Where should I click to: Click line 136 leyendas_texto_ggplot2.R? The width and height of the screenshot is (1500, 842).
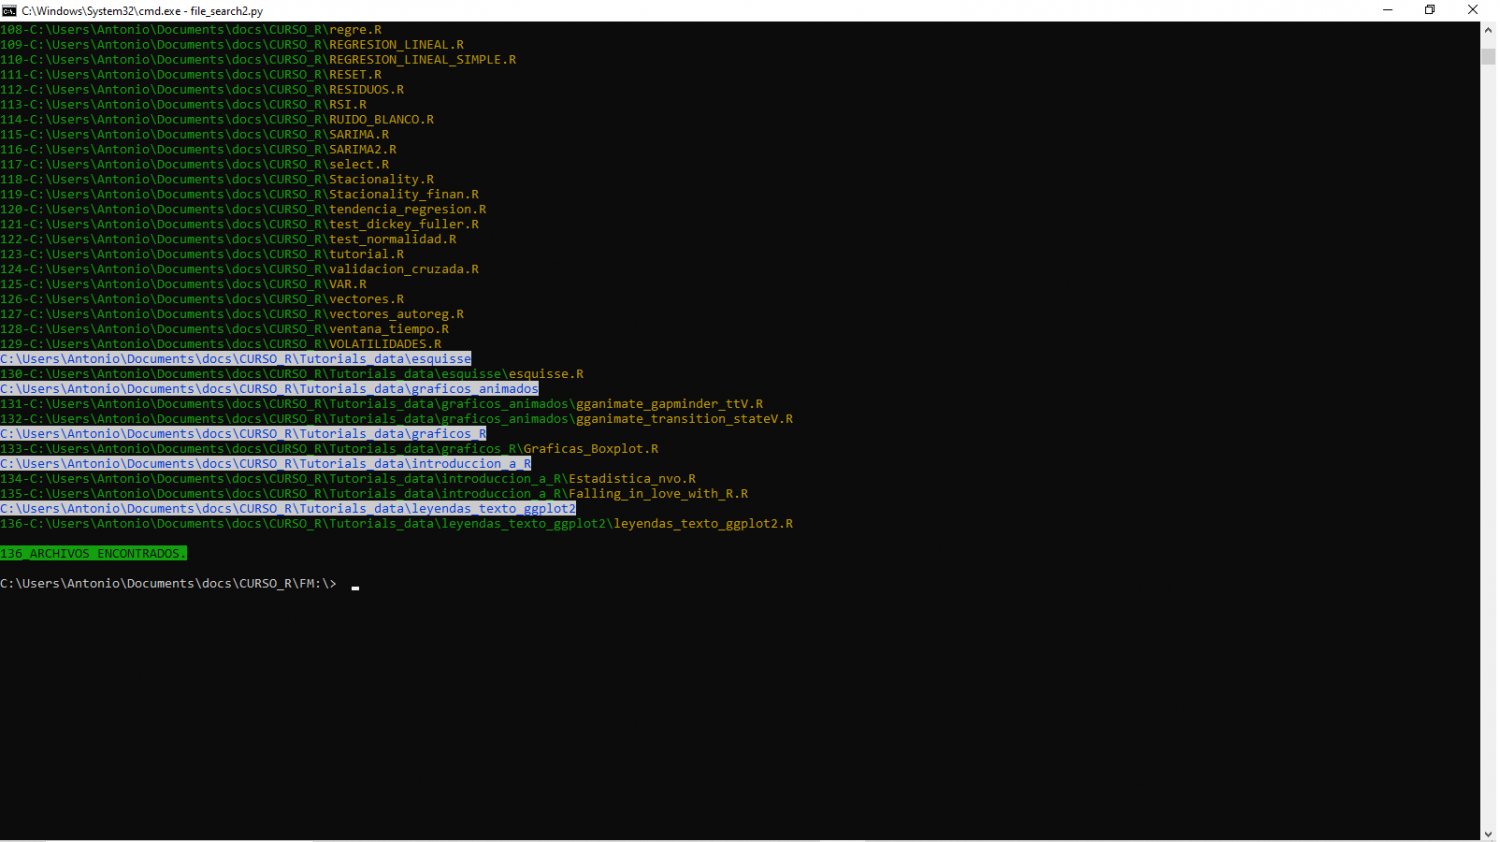[397, 525]
